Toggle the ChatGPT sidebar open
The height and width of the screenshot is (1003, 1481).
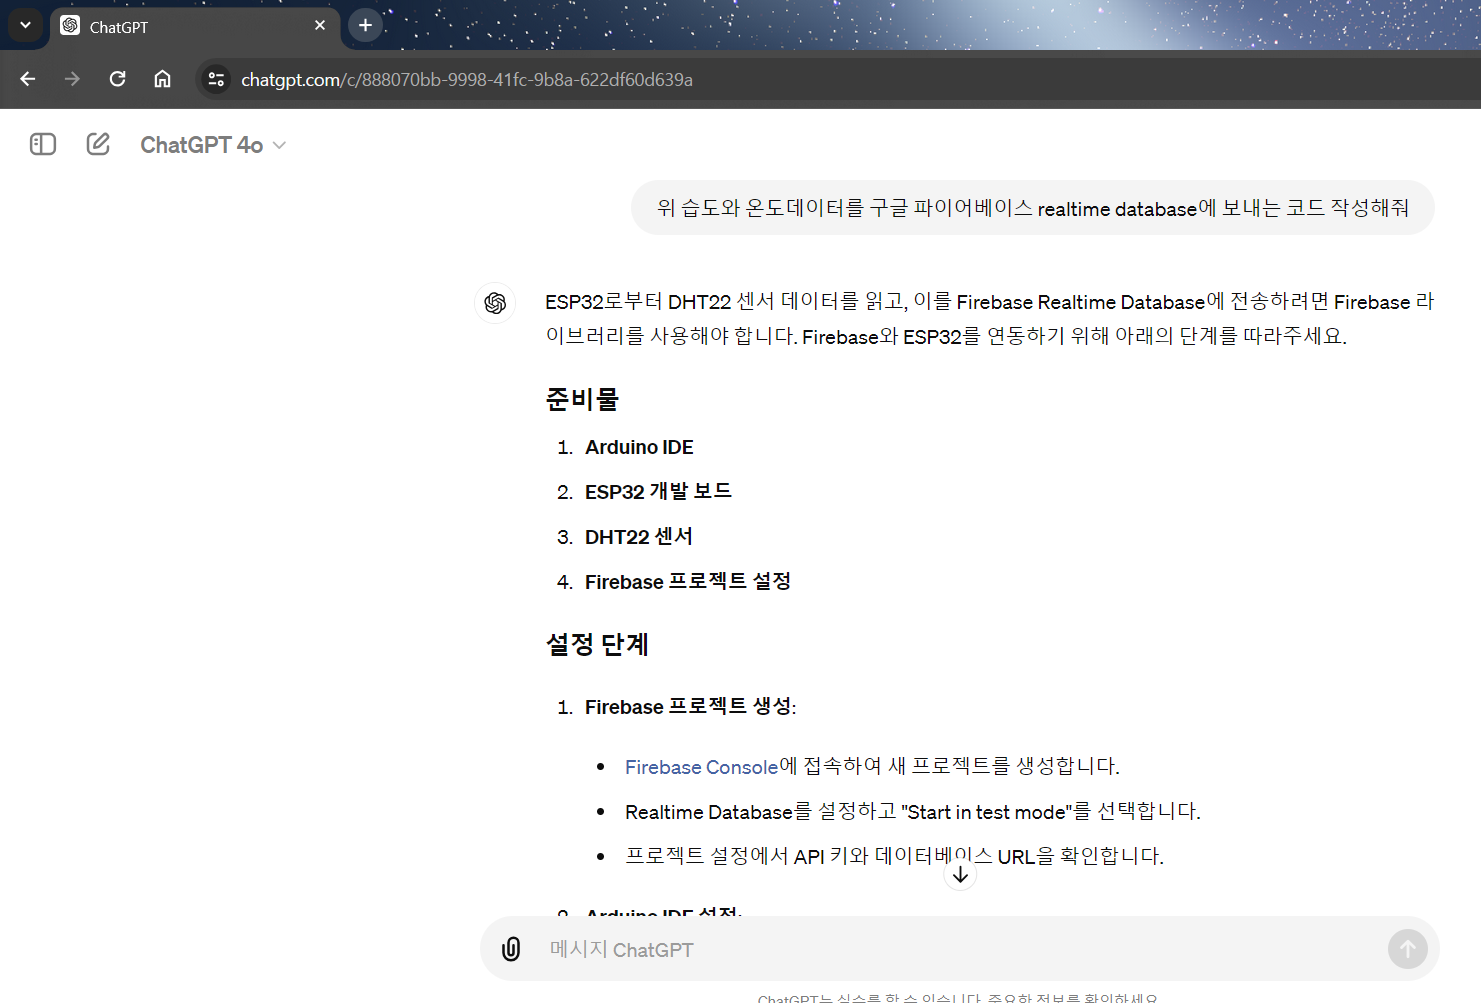(x=43, y=144)
